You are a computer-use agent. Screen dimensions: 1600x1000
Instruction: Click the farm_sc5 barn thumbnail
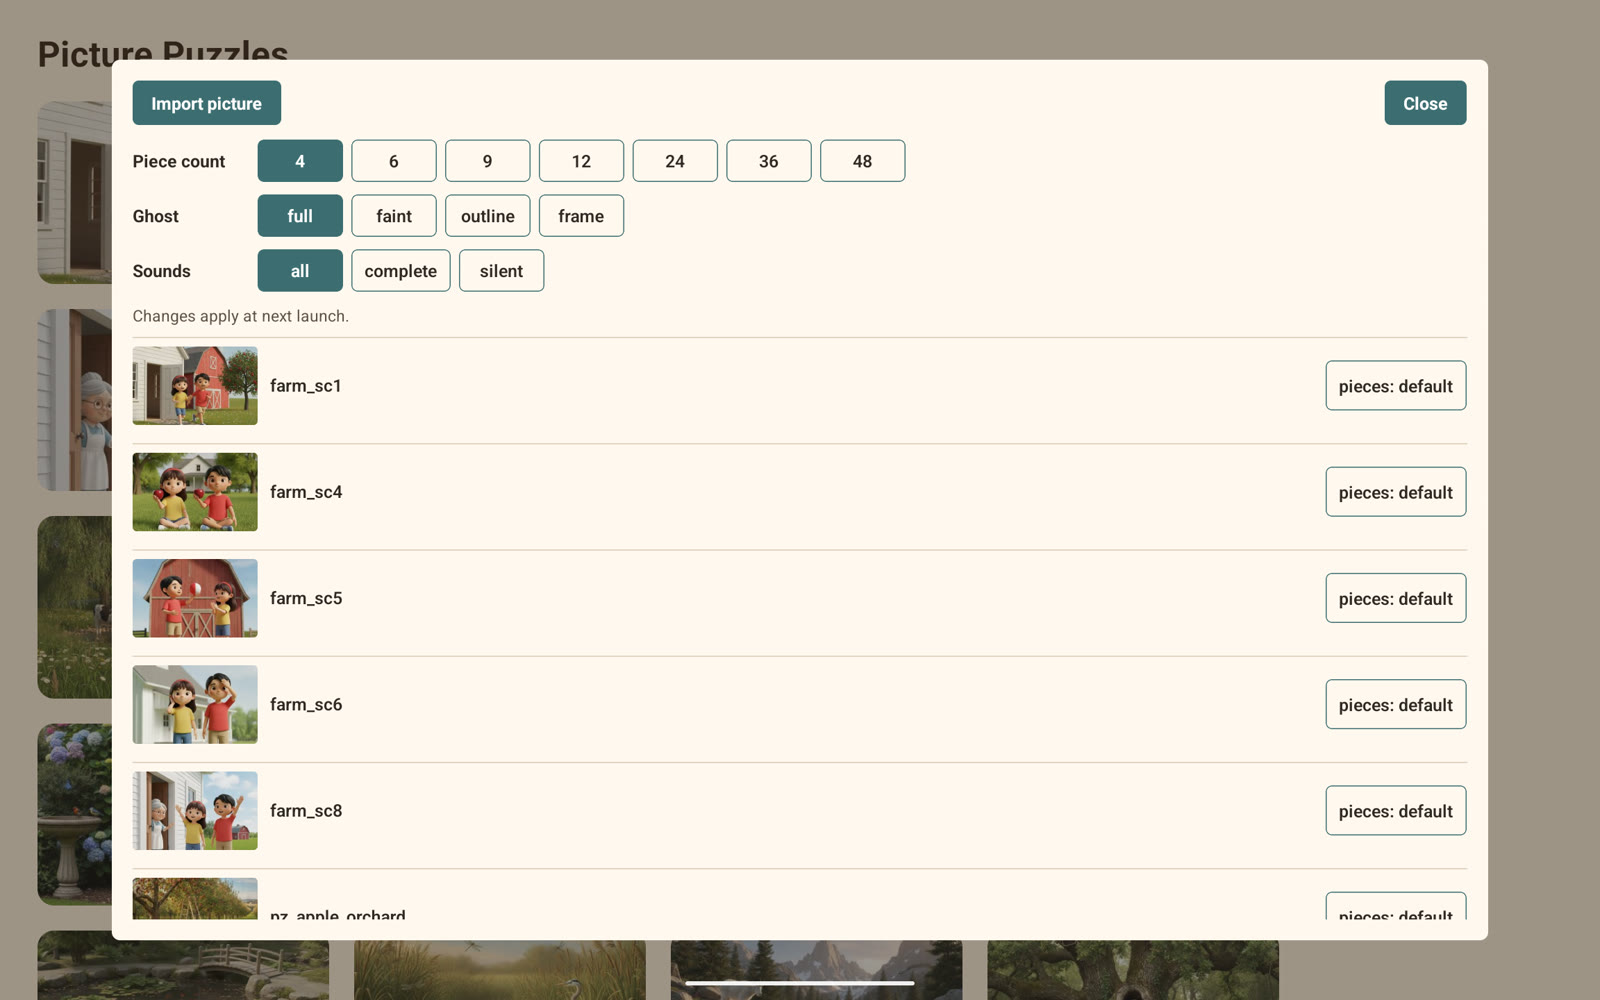coord(195,598)
